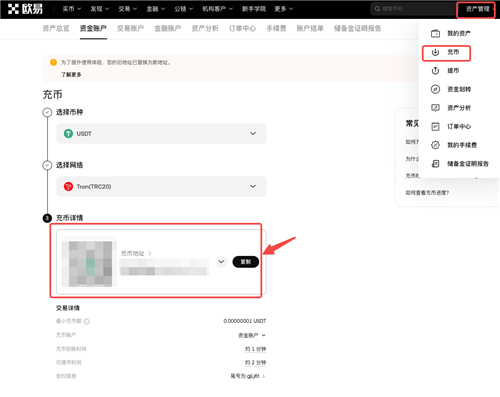Click 订单中心 clipboard icon in dropdown menu
Image resolution: width=500 pixels, height=397 pixels.
coord(435,126)
